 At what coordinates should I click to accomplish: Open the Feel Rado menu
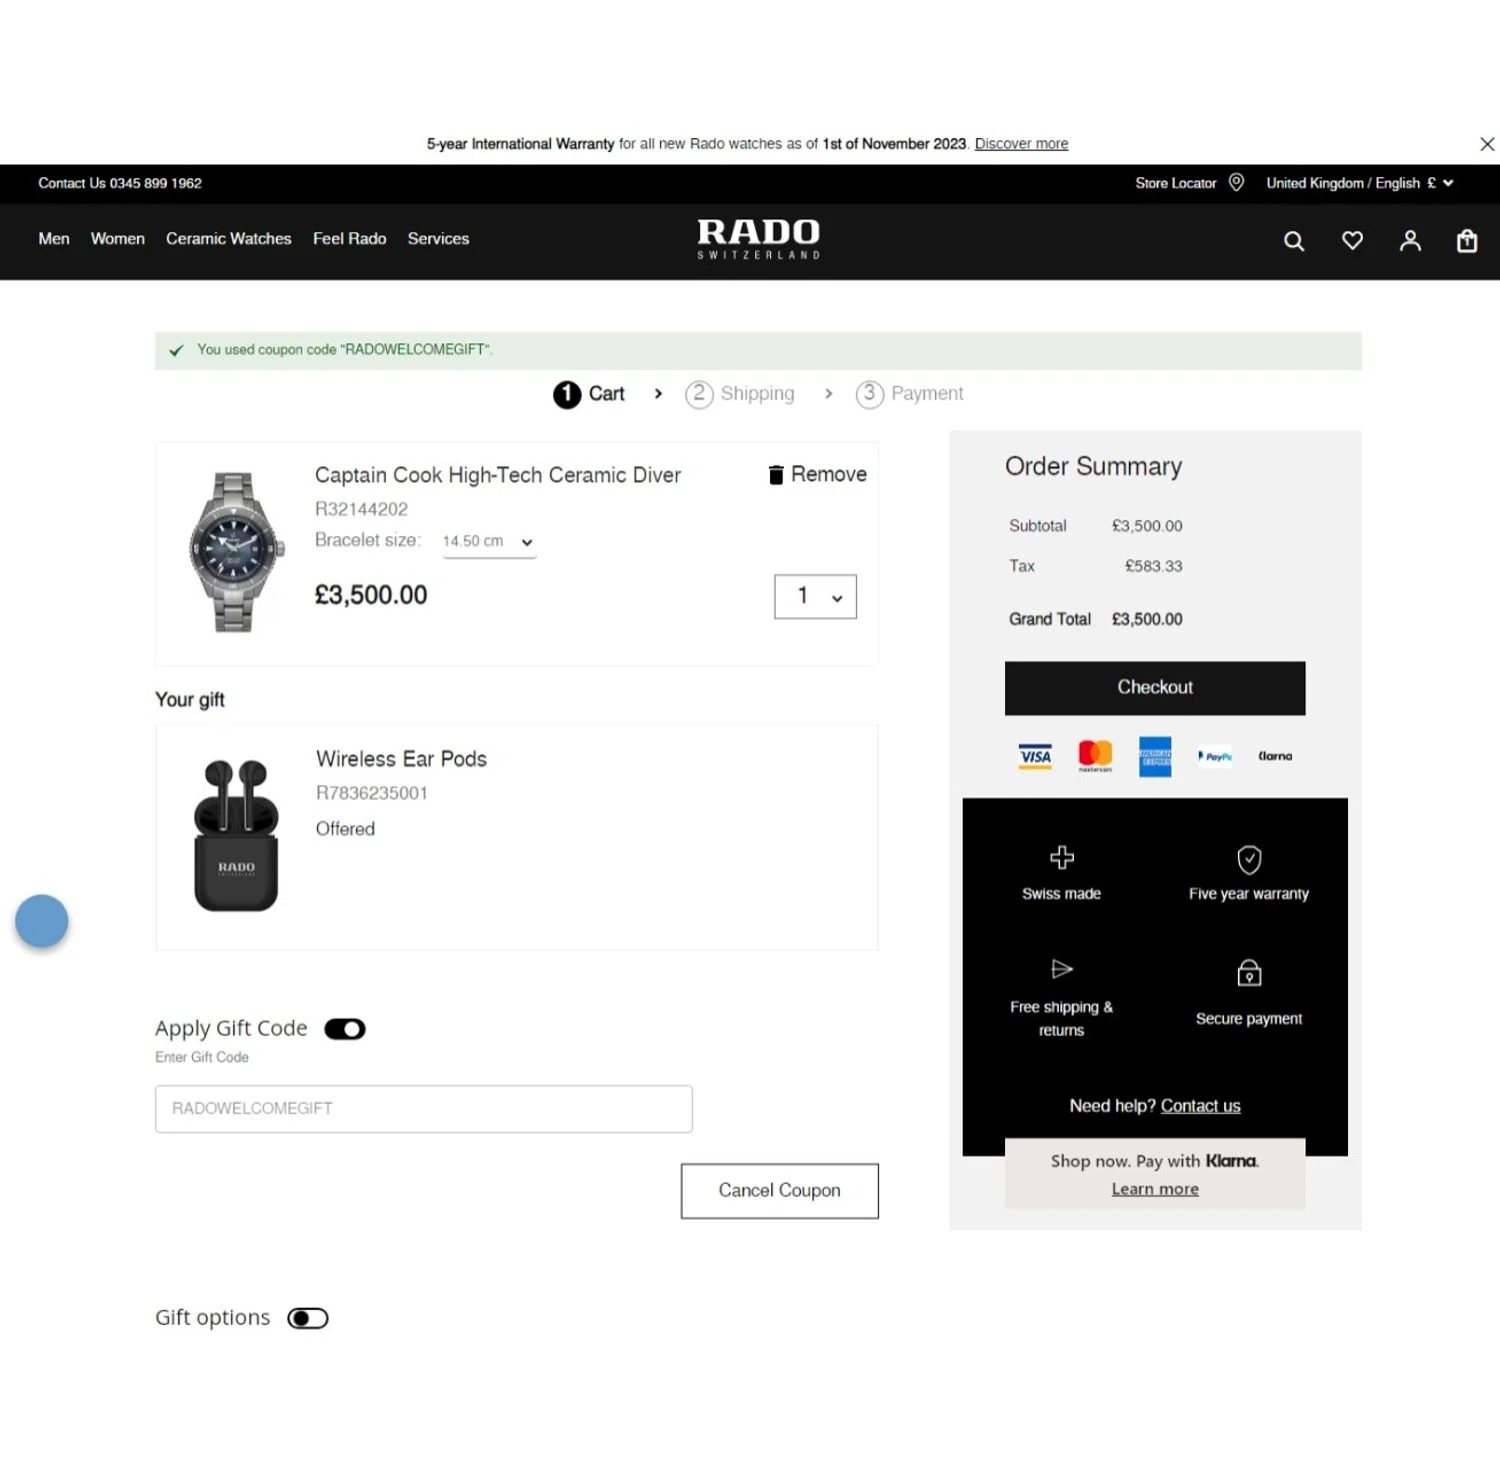pos(349,239)
